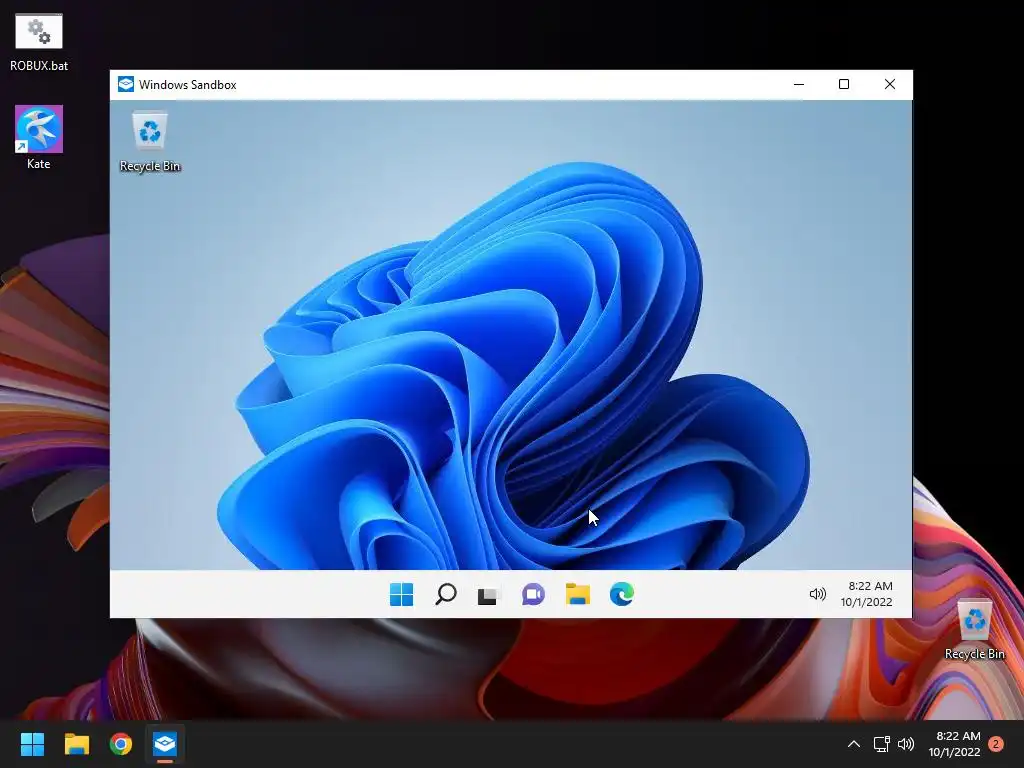1024x768 pixels.
Task: Show hidden icons in the host tray
Action: click(854, 744)
